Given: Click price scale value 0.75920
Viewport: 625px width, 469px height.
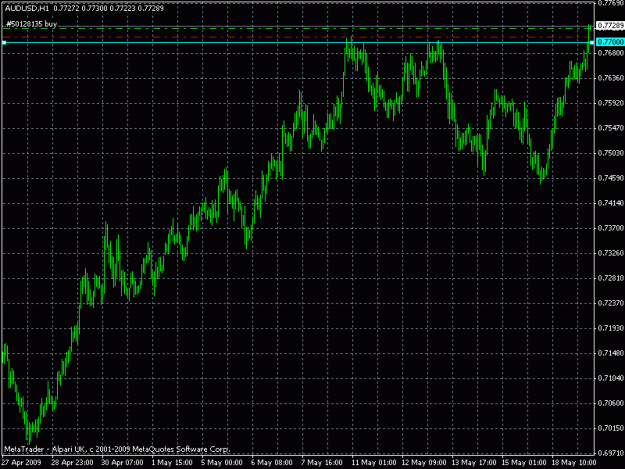Looking at the screenshot, I should coord(611,103).
